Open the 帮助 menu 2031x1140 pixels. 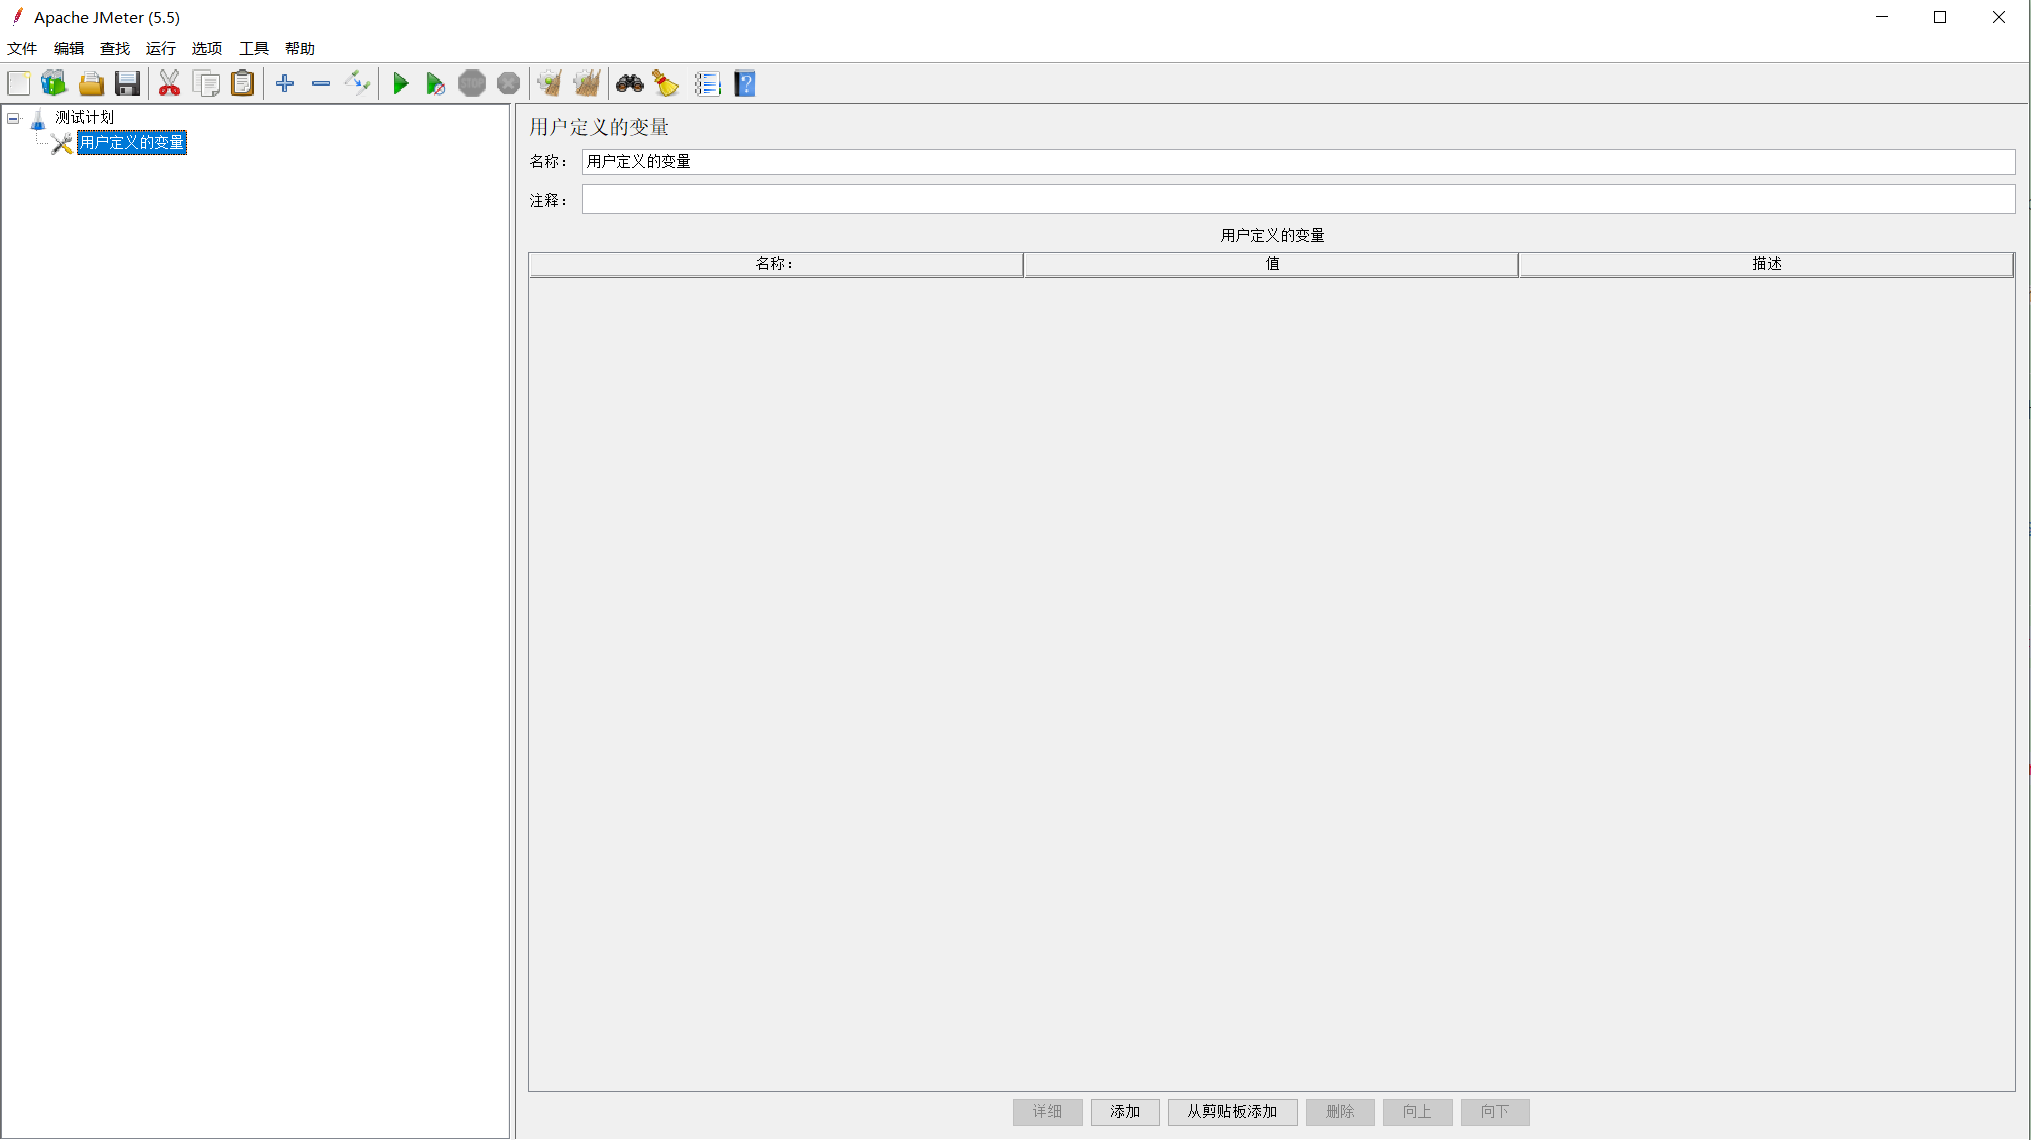(300, 49)
